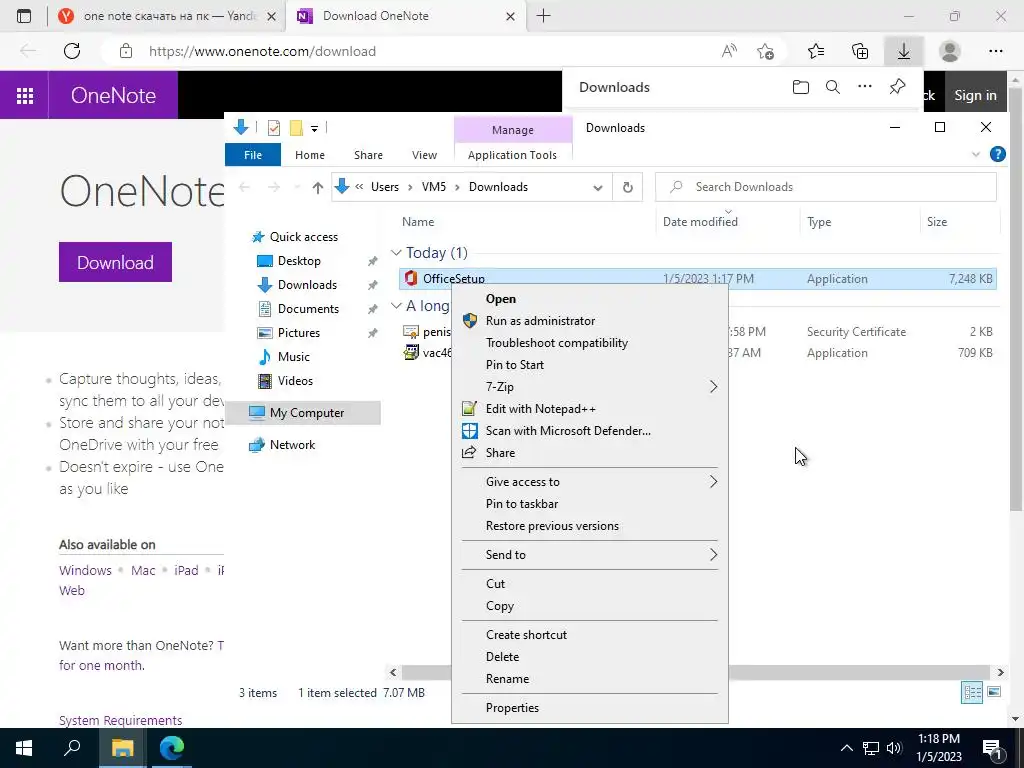Add this page to favorites
This screenshot has height=768, width=1024.
tap(765, 51)
